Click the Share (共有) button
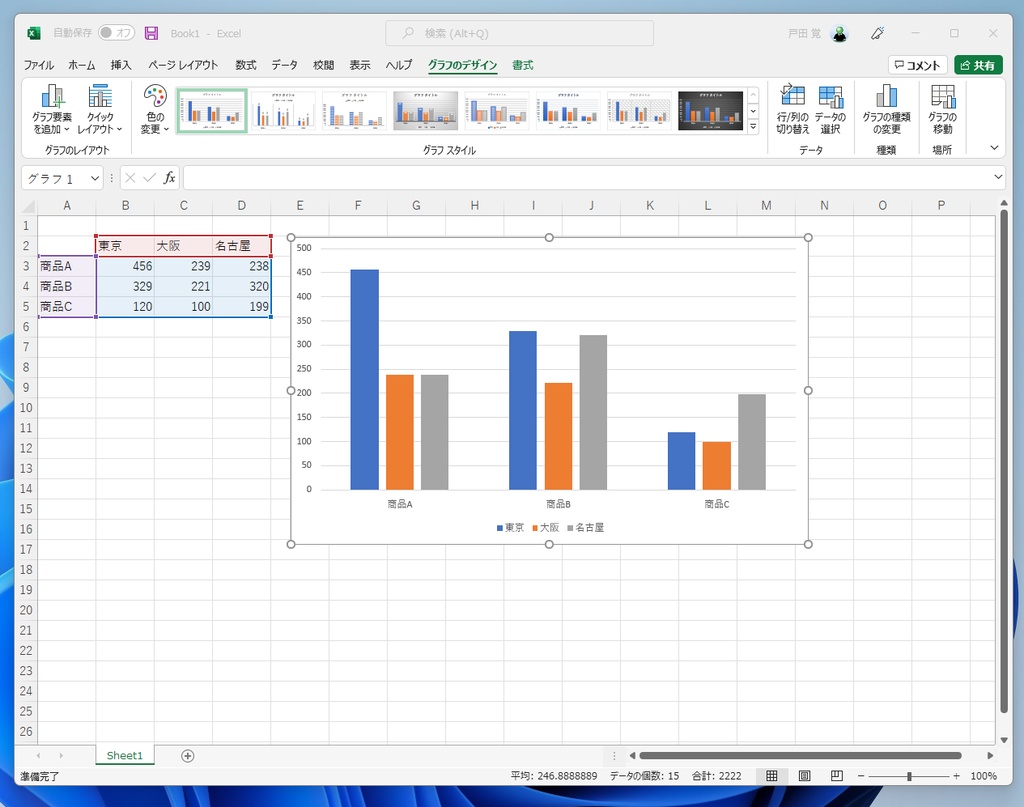Viewport: 1024px width, 807px height. [978, 65]
